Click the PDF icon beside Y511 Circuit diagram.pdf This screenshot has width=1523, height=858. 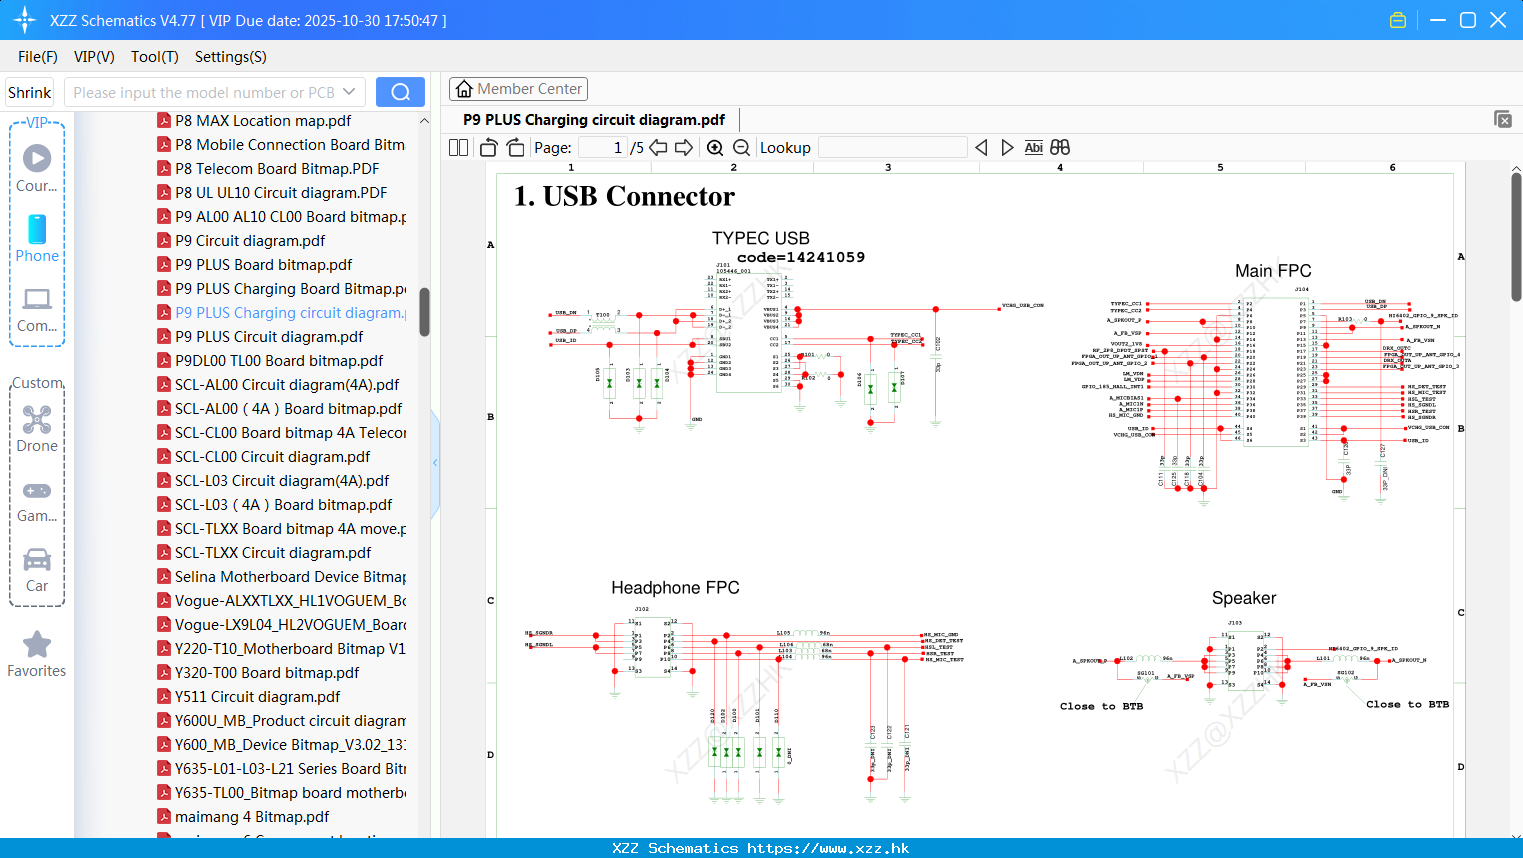164,697
